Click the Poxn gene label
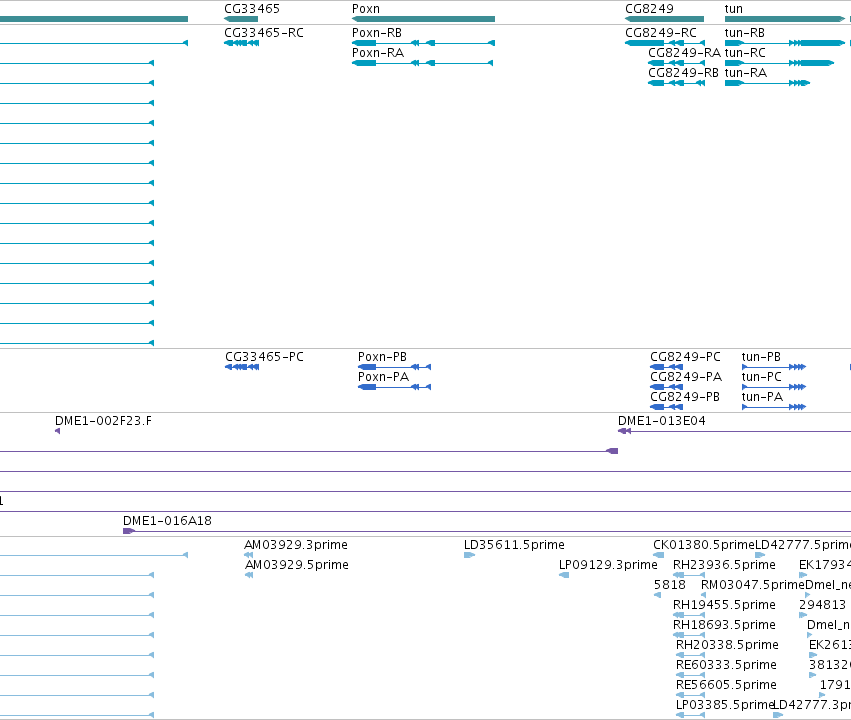The height and width of the screenshot is (720, 851). [366, 9]
